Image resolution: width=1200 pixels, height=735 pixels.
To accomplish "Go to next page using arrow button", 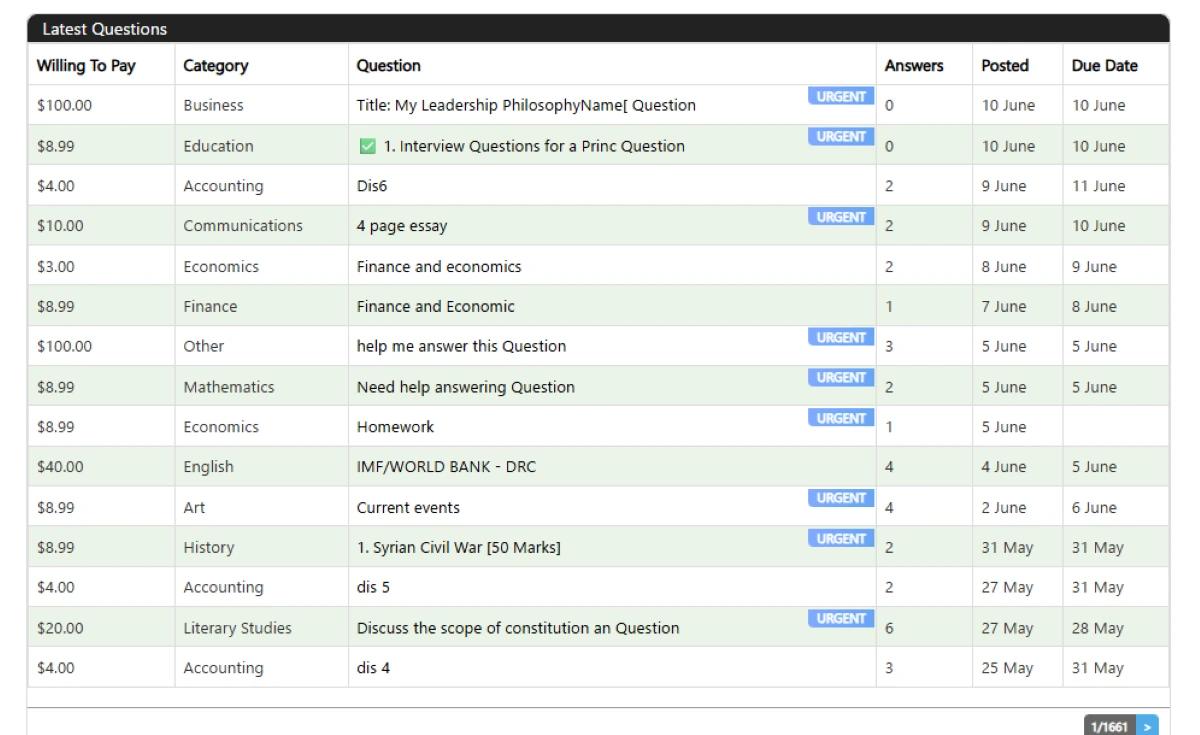I will coord(1147,727).
